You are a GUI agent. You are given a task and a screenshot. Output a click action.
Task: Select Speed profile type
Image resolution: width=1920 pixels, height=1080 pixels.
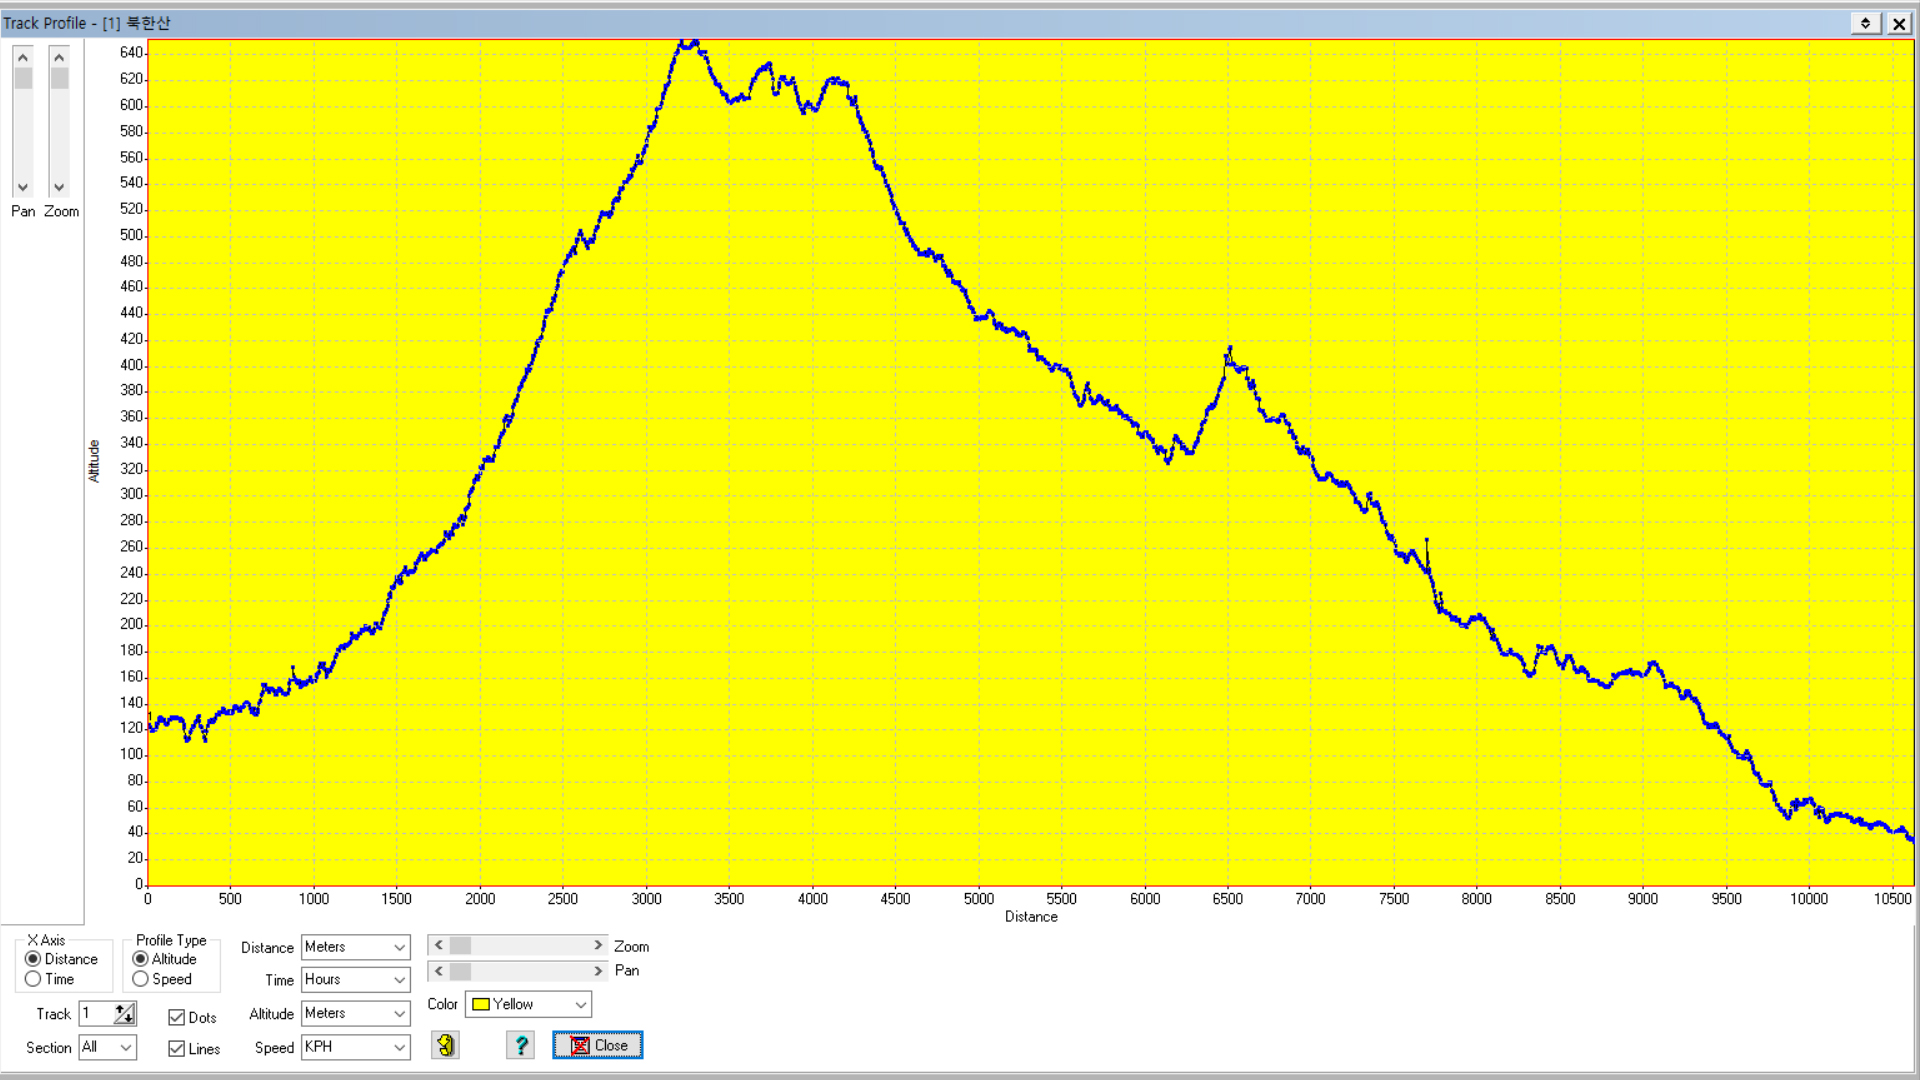pyautogui.click(x=141, y=979)
